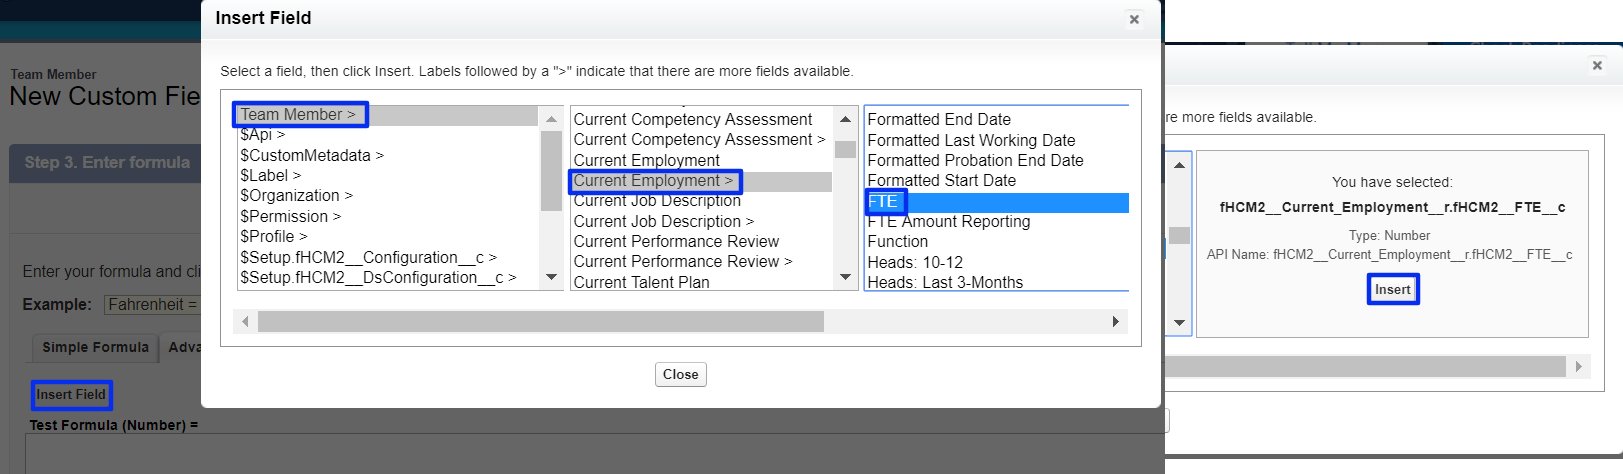Viewport: 1623px width, 474px height.
Task: Select Current Employment > in second column
Action: [x=654, y=181]
